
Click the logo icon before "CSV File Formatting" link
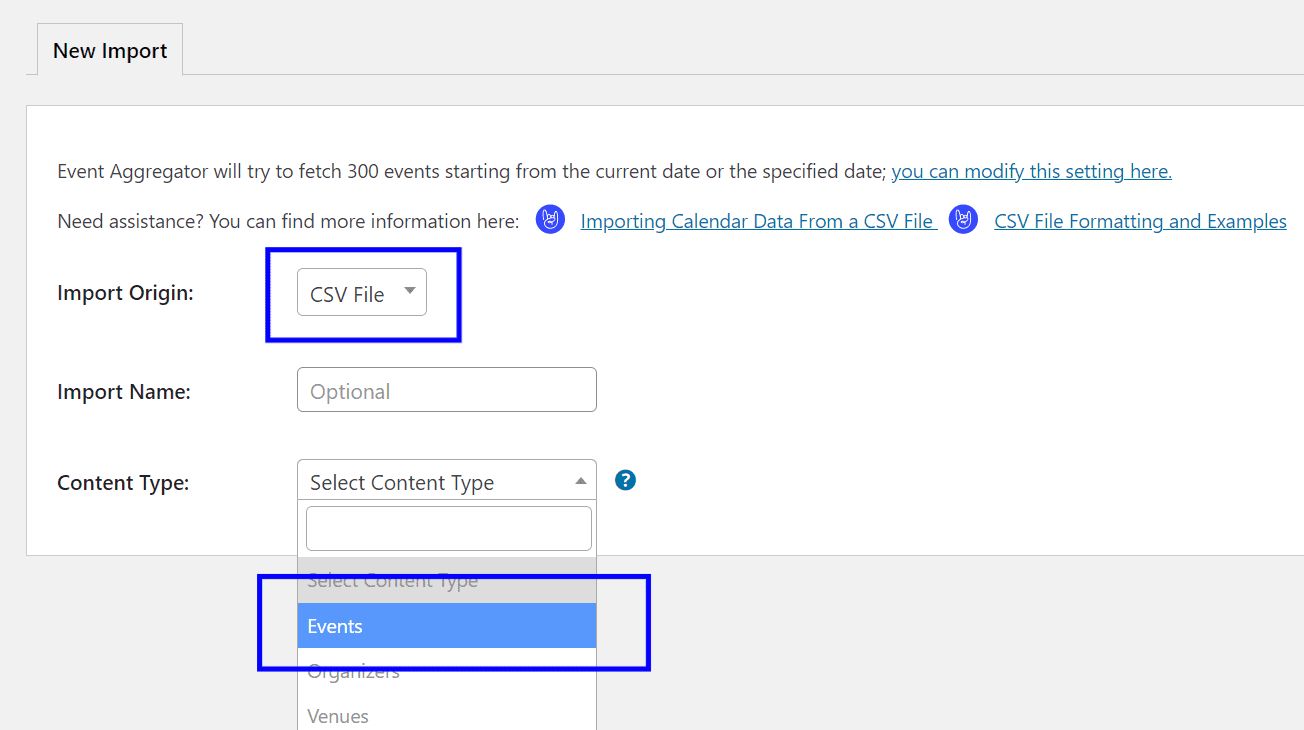[x=962, y=219]
